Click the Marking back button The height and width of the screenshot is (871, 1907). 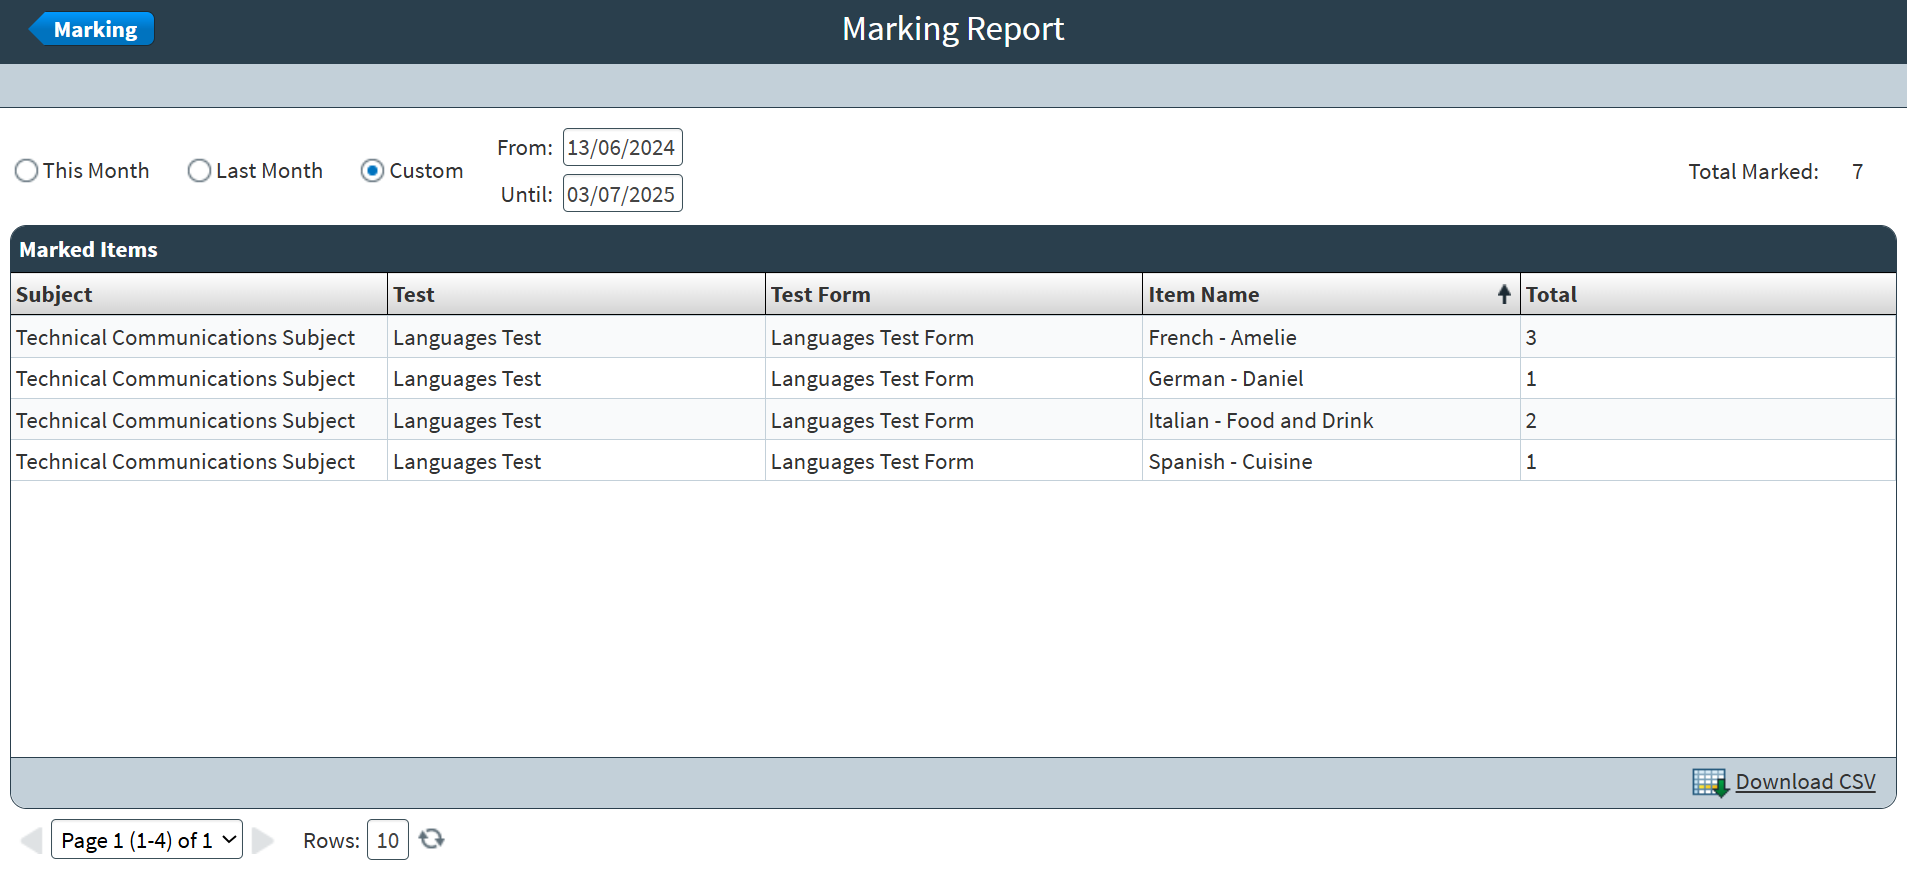tap(93, 29)
